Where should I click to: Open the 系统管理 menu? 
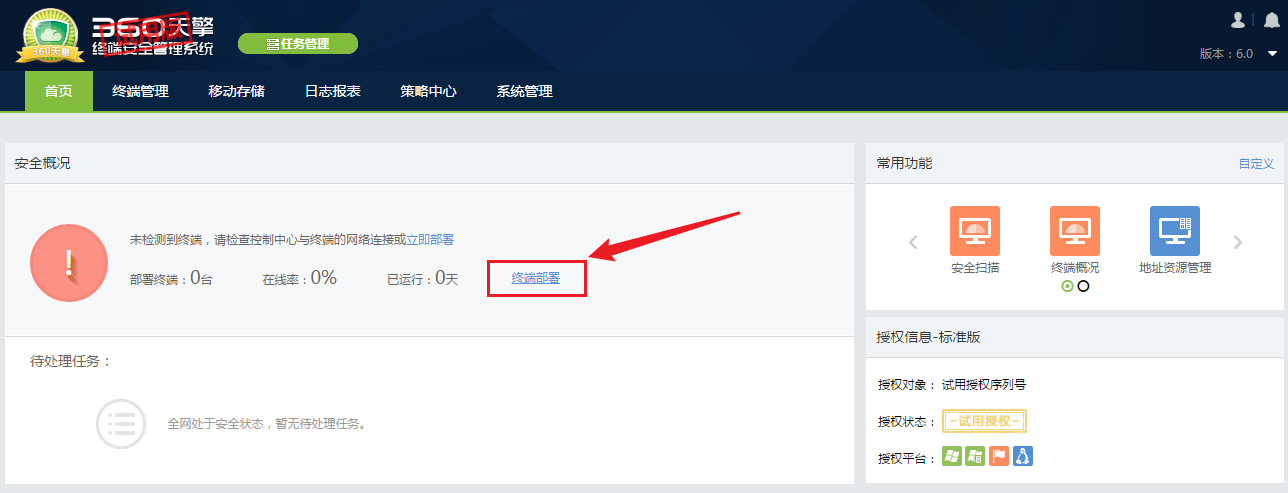pos(524,91)
